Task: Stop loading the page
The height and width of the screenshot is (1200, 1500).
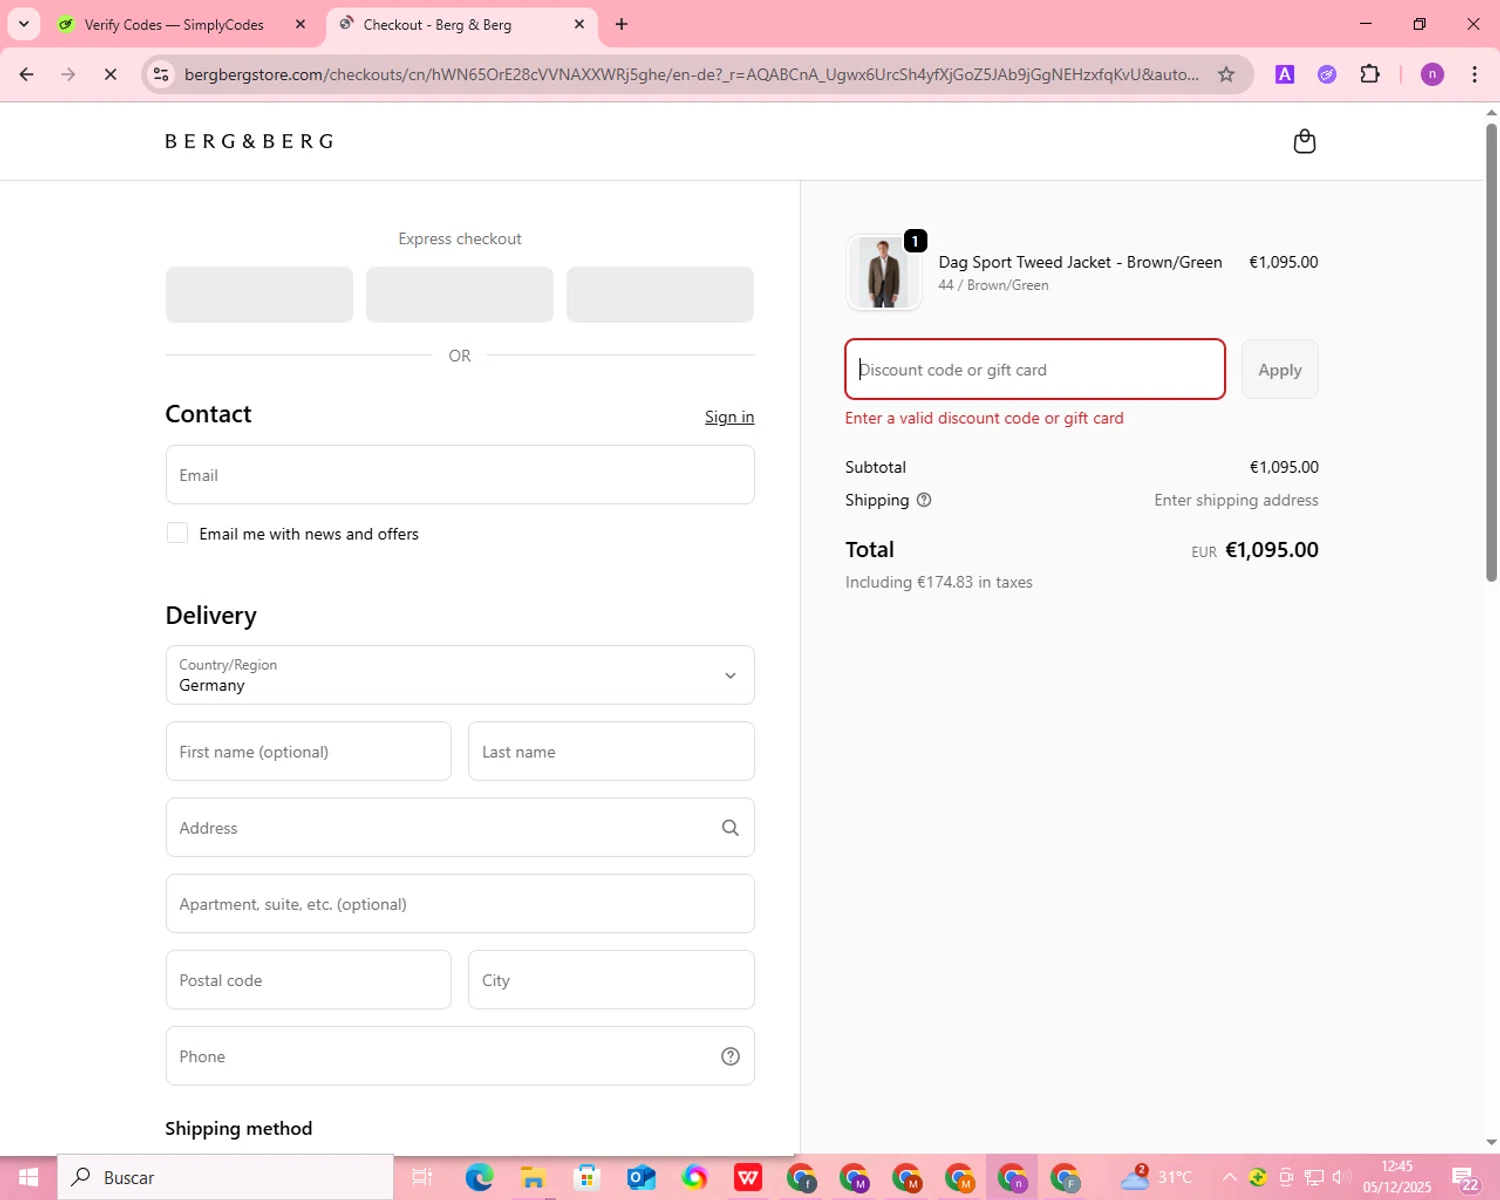Action: [110, 74]
